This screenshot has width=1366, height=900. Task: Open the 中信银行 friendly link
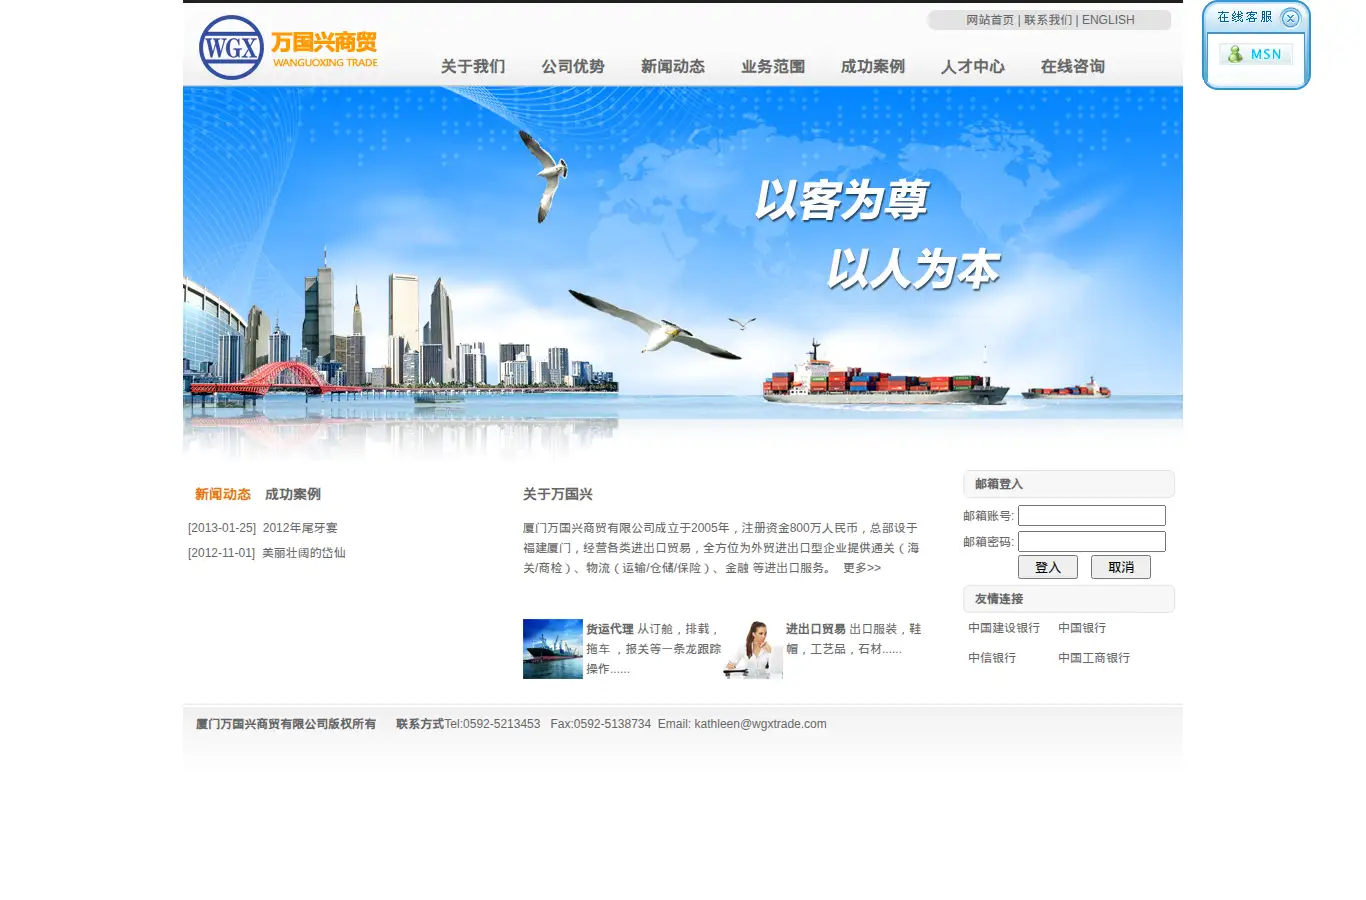pos(992,658)
